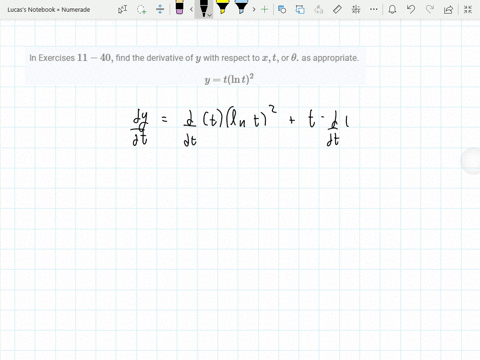
Task: Exit full screen mode arrows icon
Action: (x=468, y=9)
